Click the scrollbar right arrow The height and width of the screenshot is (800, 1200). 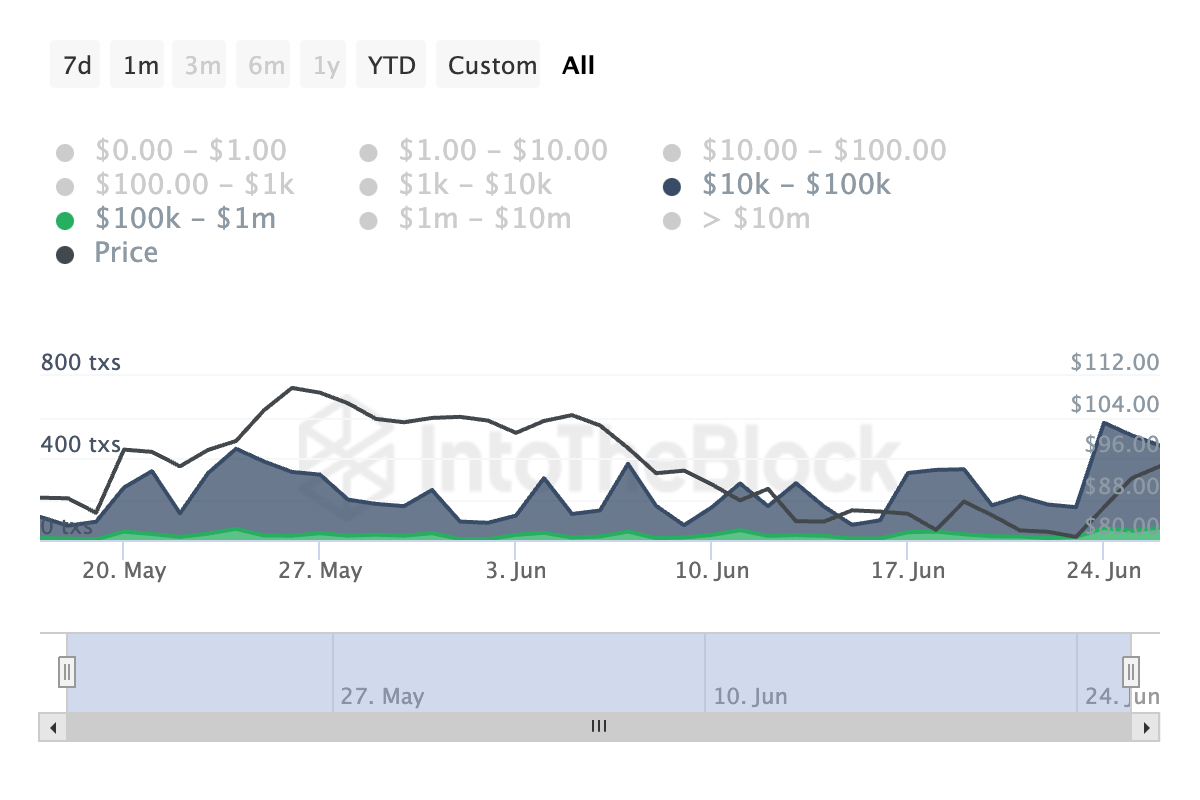(1146, 727)
